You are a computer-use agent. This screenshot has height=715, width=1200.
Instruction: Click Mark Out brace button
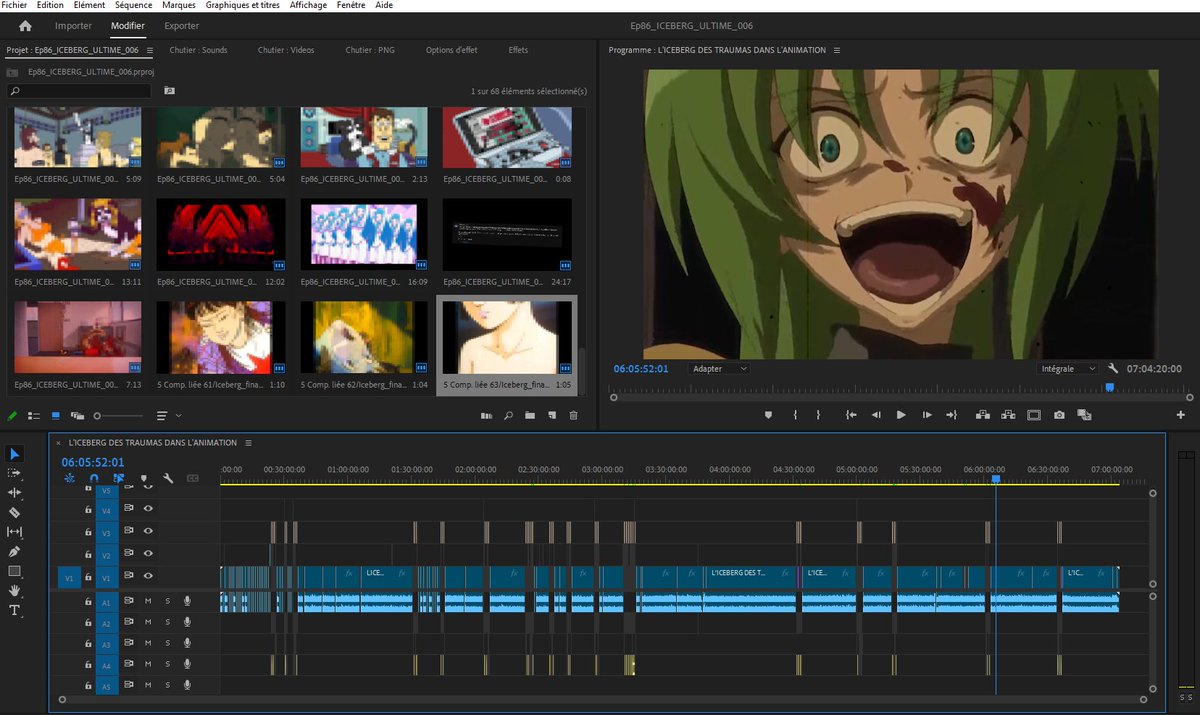(818, 414)
